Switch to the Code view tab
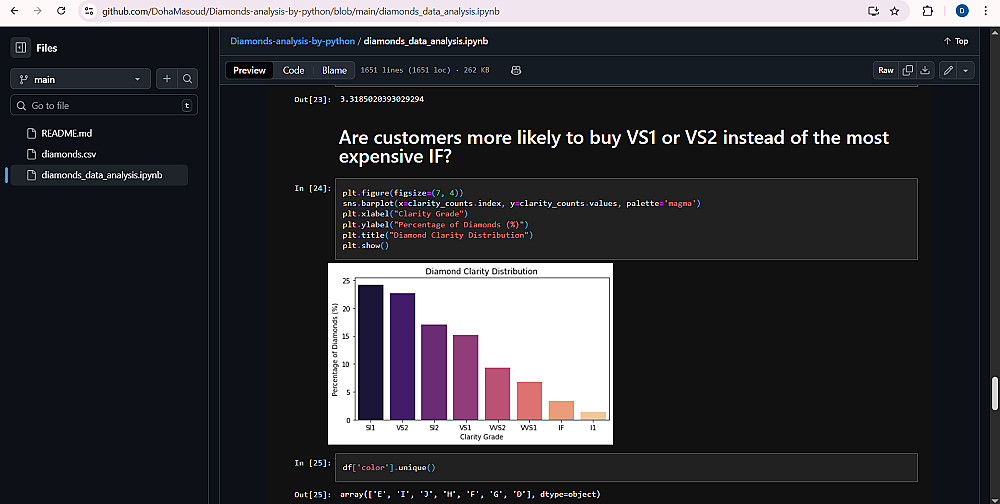The width and height of the screenshot is (1000, 504). pos(293,70)
